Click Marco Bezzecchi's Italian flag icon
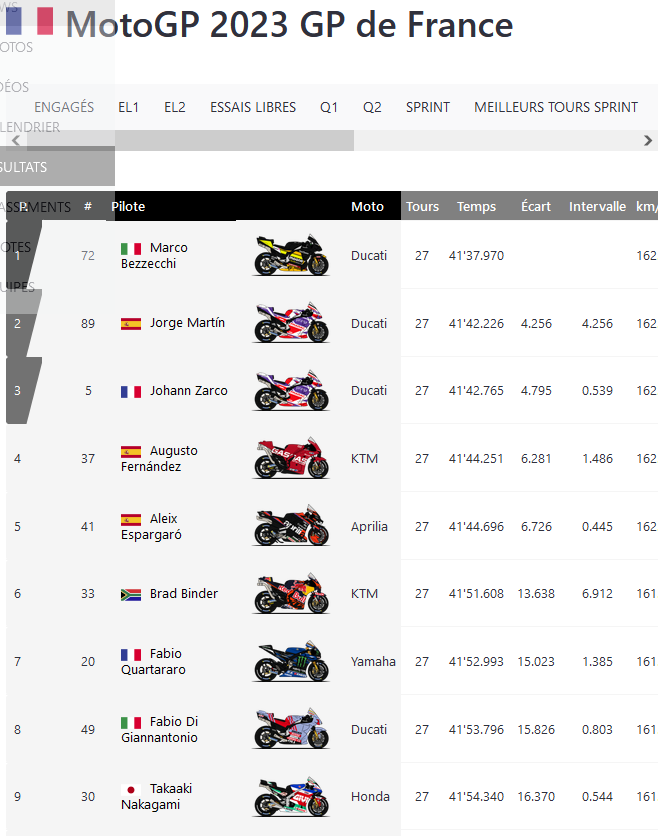665x836 pixels. tap(131, 248)
